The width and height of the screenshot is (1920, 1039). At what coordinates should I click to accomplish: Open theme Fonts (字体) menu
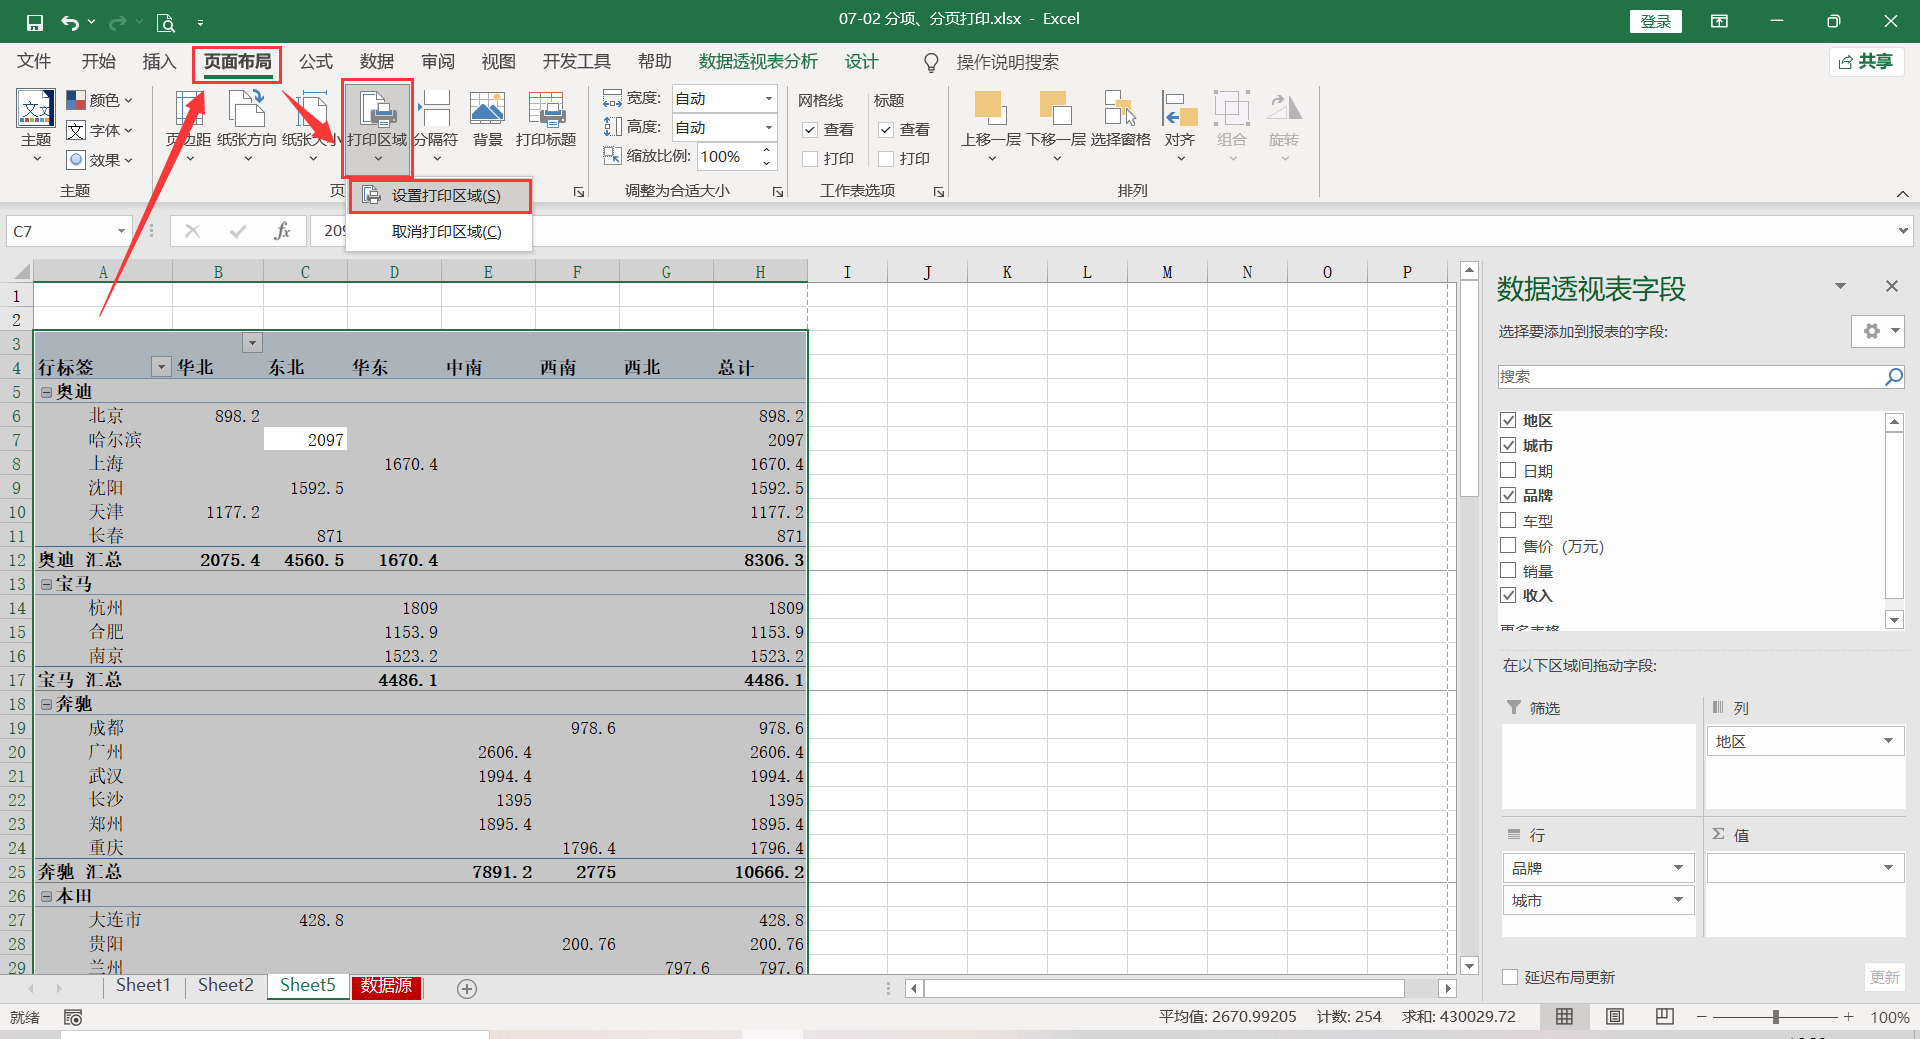point(99,130)
